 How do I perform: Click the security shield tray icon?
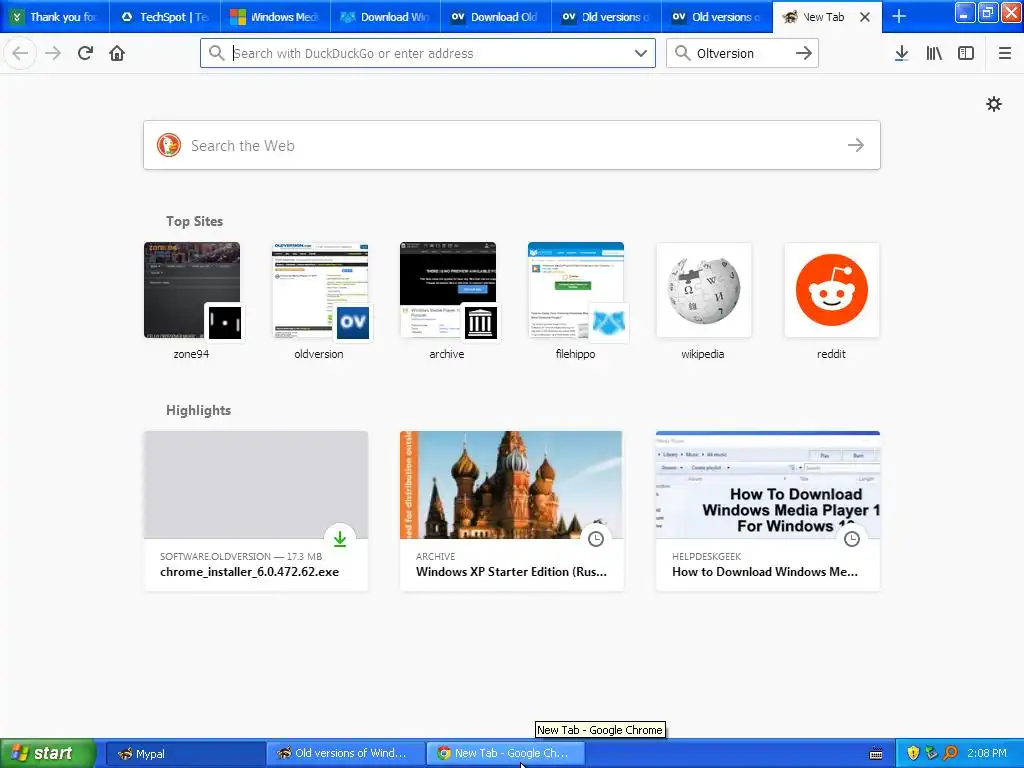tap(913, 754)
